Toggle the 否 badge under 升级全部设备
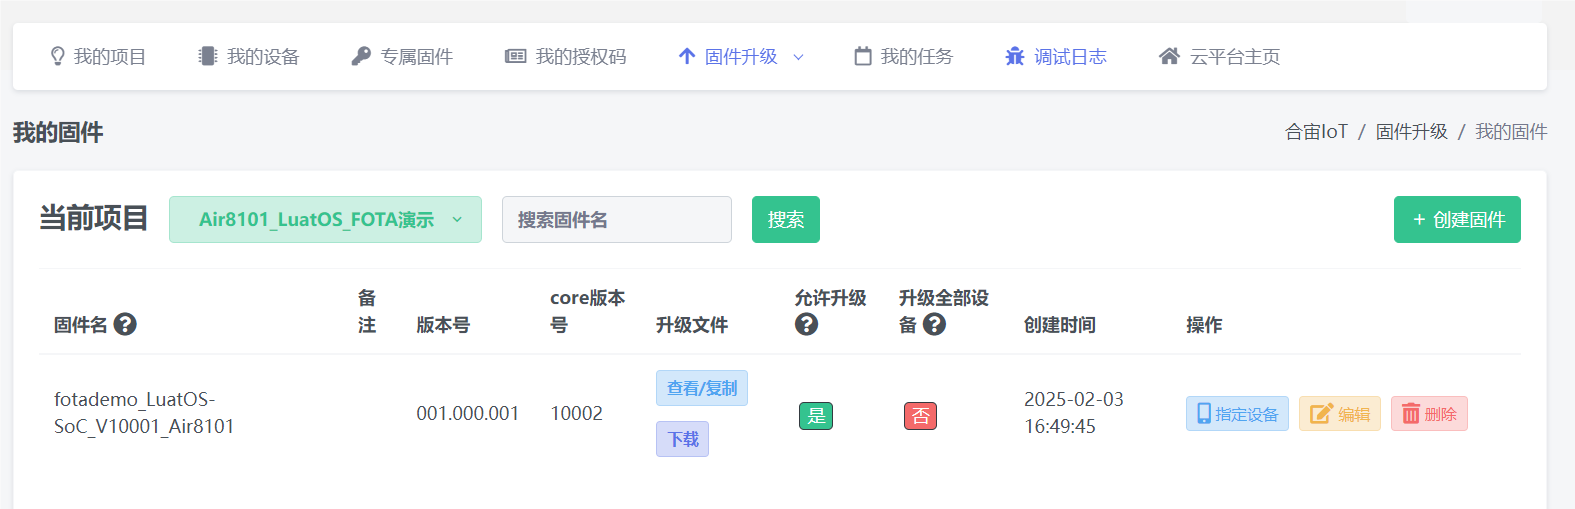Viewport: 1575px width, 509px height. 920,416
